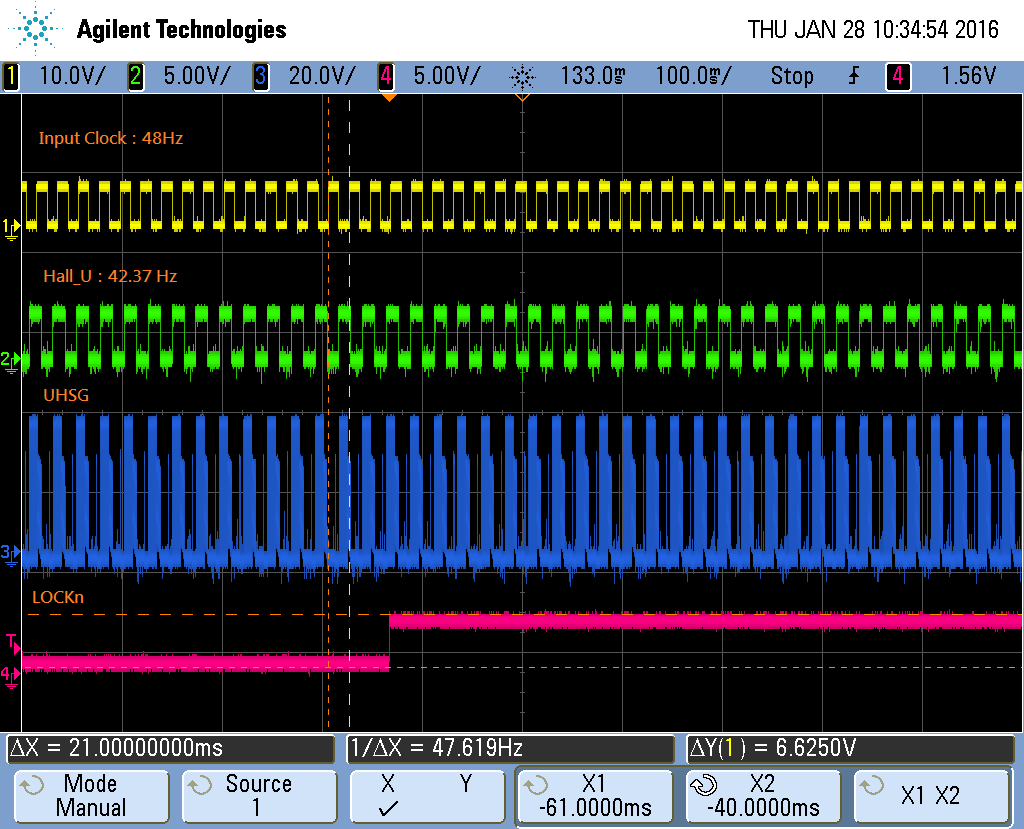Click the rotary knob icon on Mode softkey

click(31, 785)
